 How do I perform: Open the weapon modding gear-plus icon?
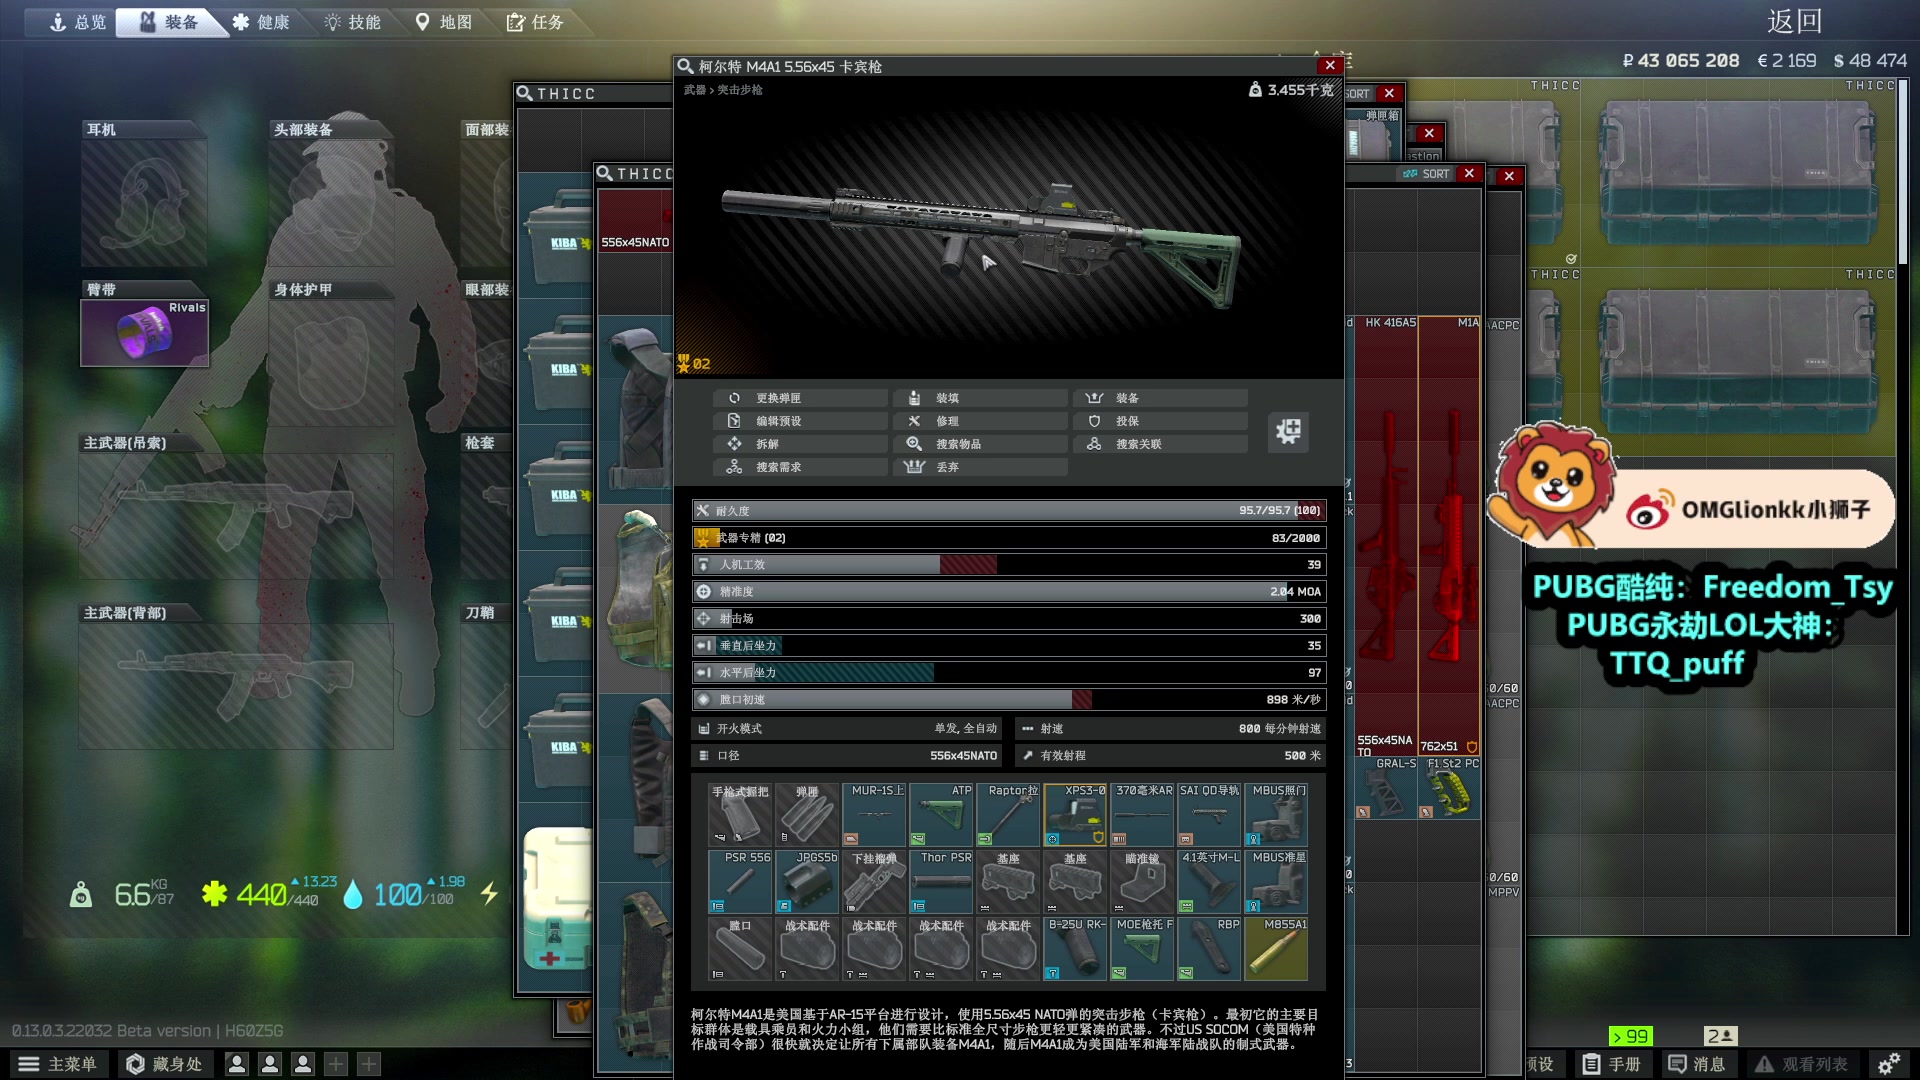pyautogui.click(x=1288, y=431)
